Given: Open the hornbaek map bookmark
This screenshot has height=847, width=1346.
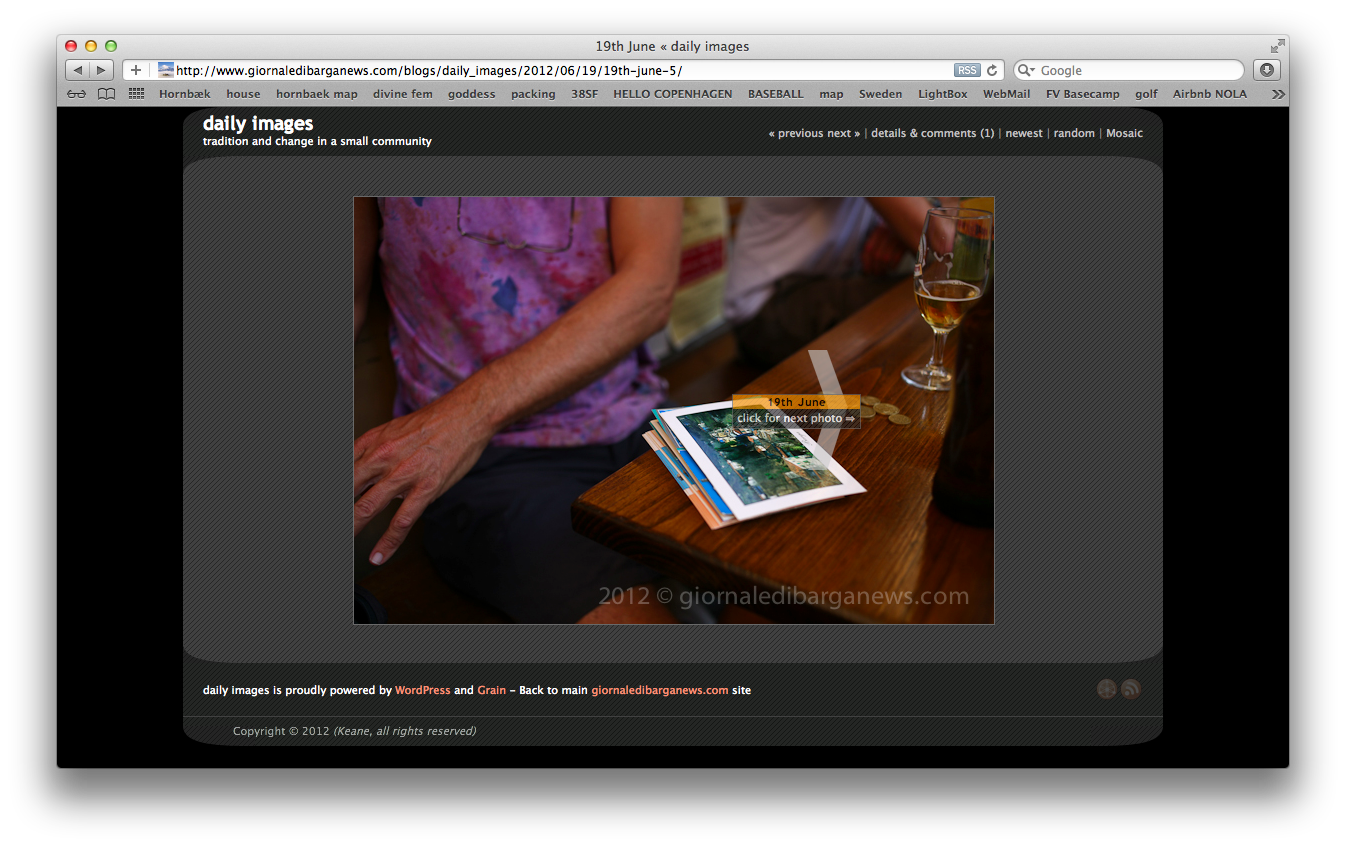Looking at the screenshot, I should point(317,94).
